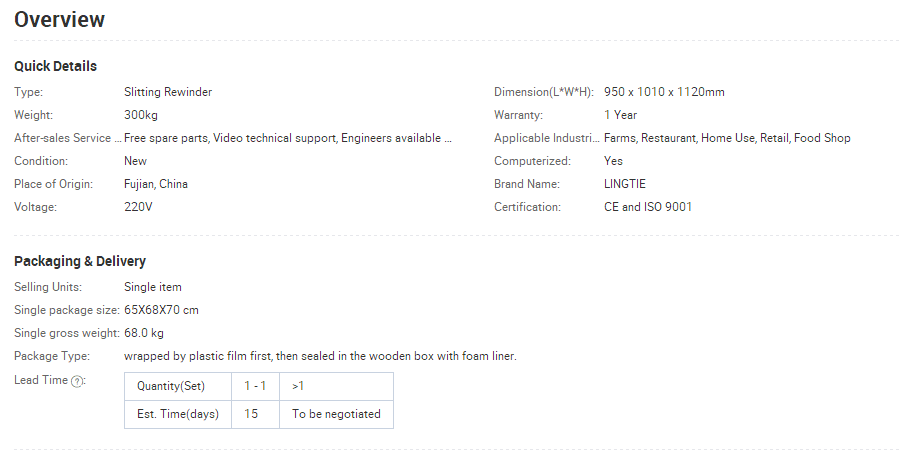The width and height of the screenshot is (900, 458).
Task: Click the truncated After-sales Service label
Action: 68,138
